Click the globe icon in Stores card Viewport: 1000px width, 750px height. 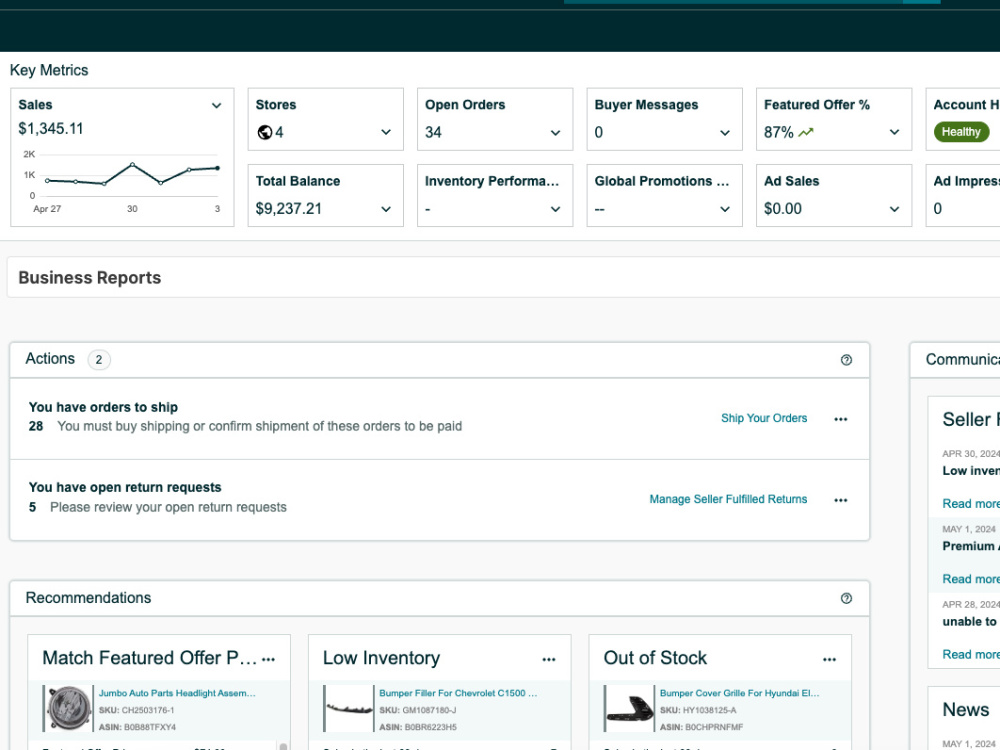click(265, 132)
